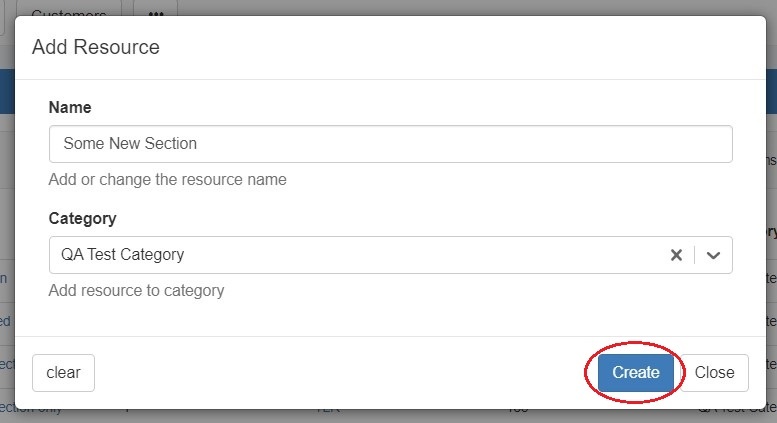The image size is (777, 423).
Task: Clear the selected QA Test Category value
Action: [676, 255]
